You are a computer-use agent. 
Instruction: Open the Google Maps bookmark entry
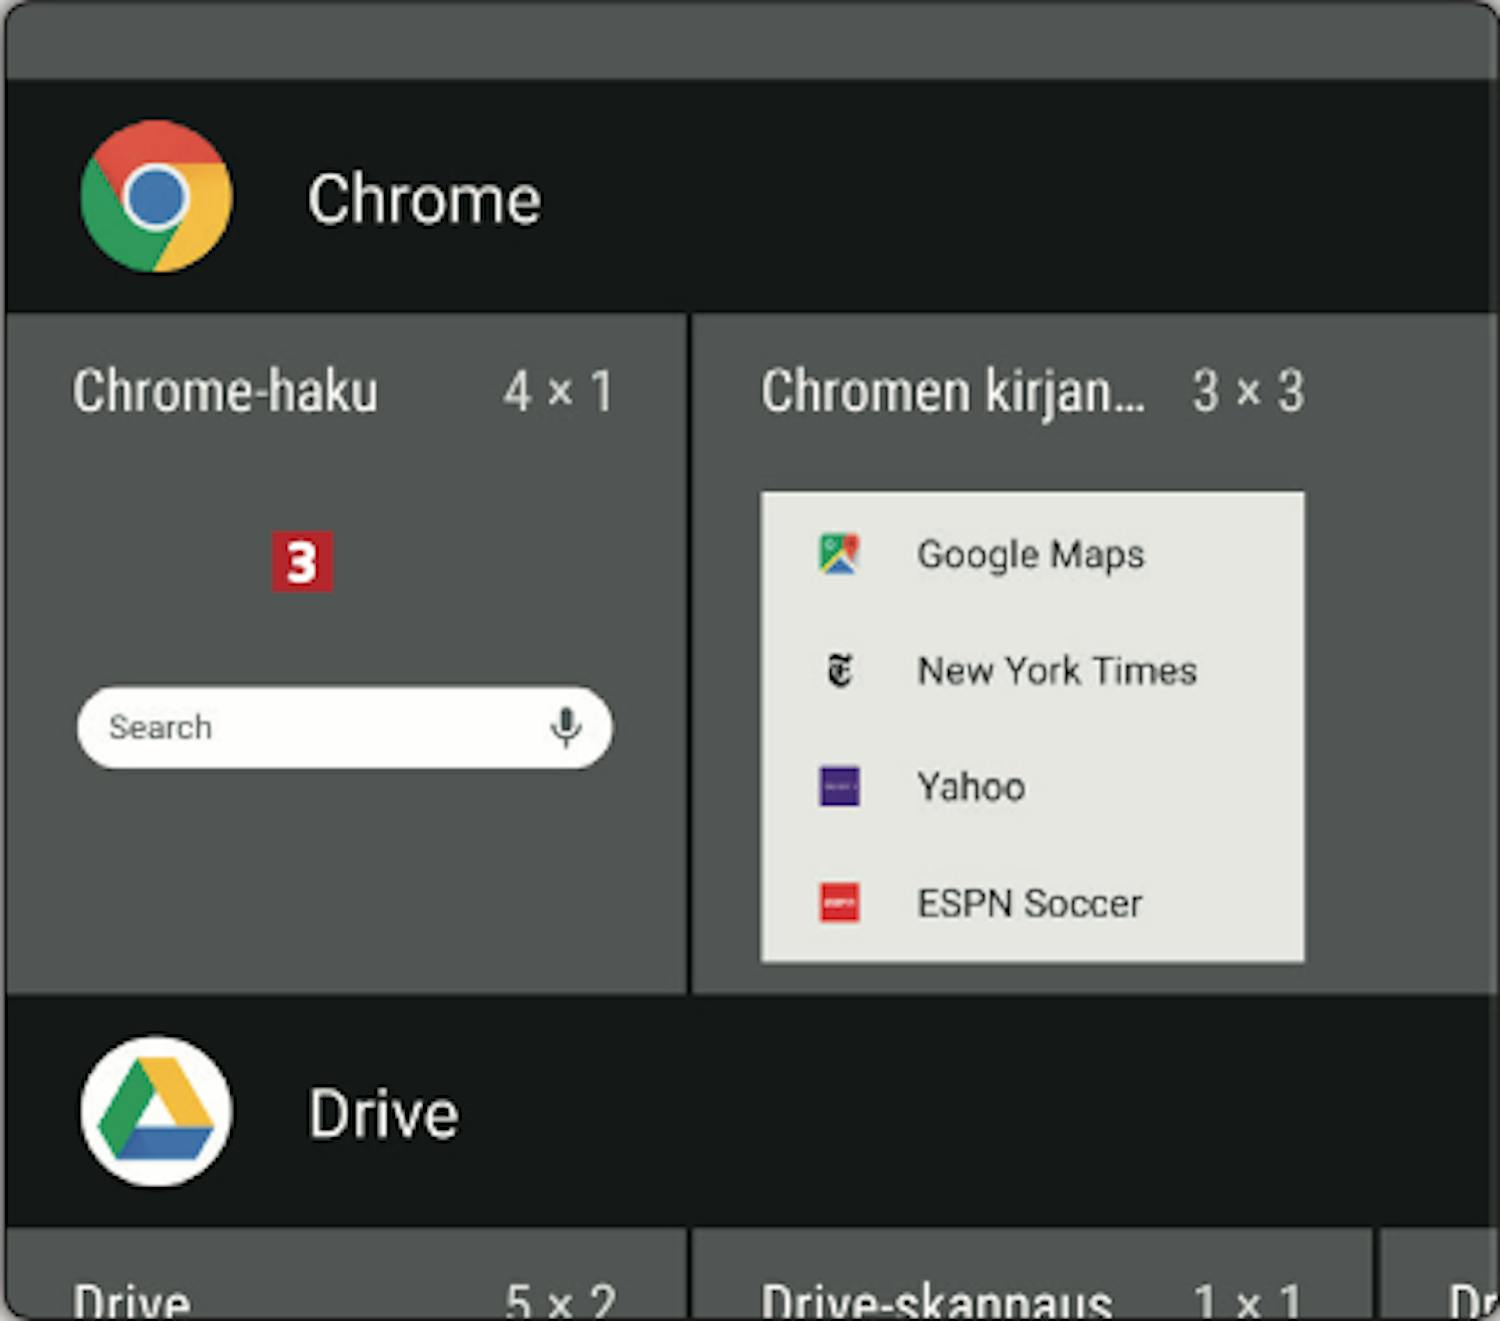(1032, 554)
